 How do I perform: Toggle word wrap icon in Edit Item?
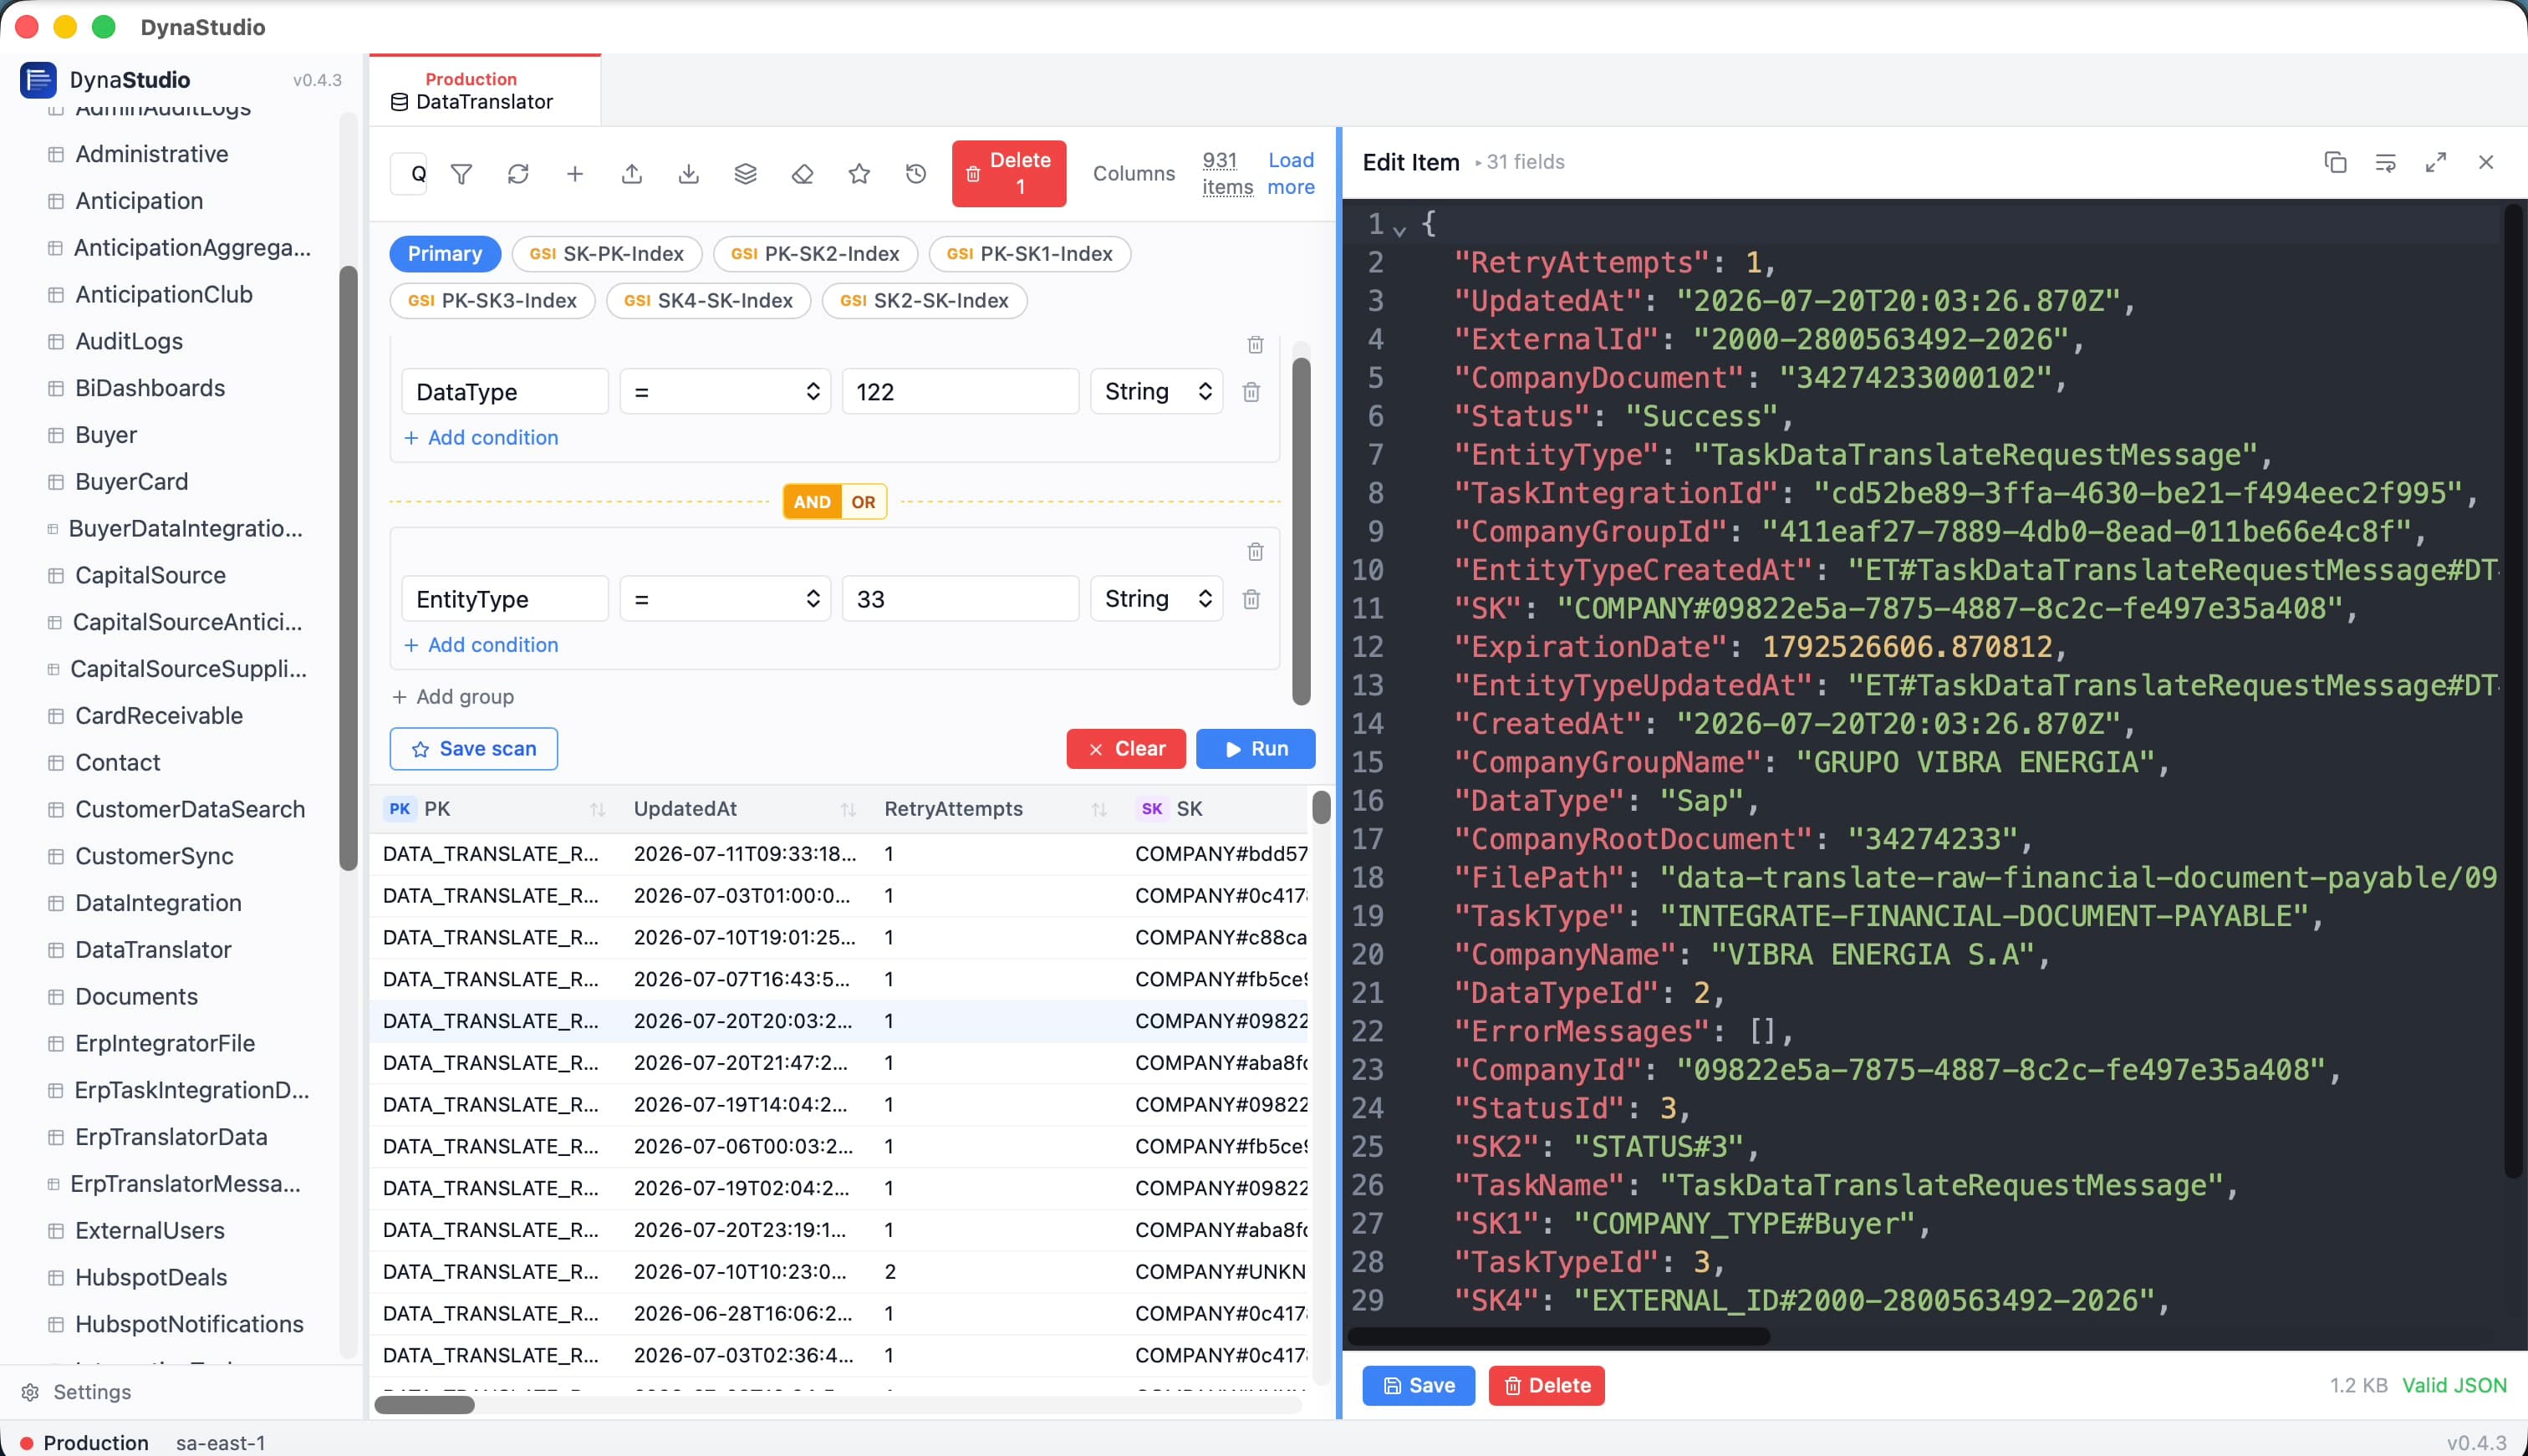point(2385,162)
